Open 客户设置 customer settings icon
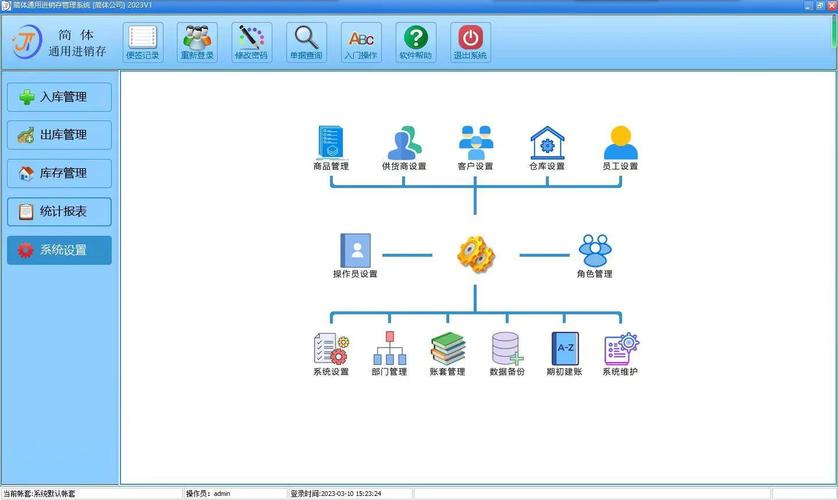 click(475, 148)
